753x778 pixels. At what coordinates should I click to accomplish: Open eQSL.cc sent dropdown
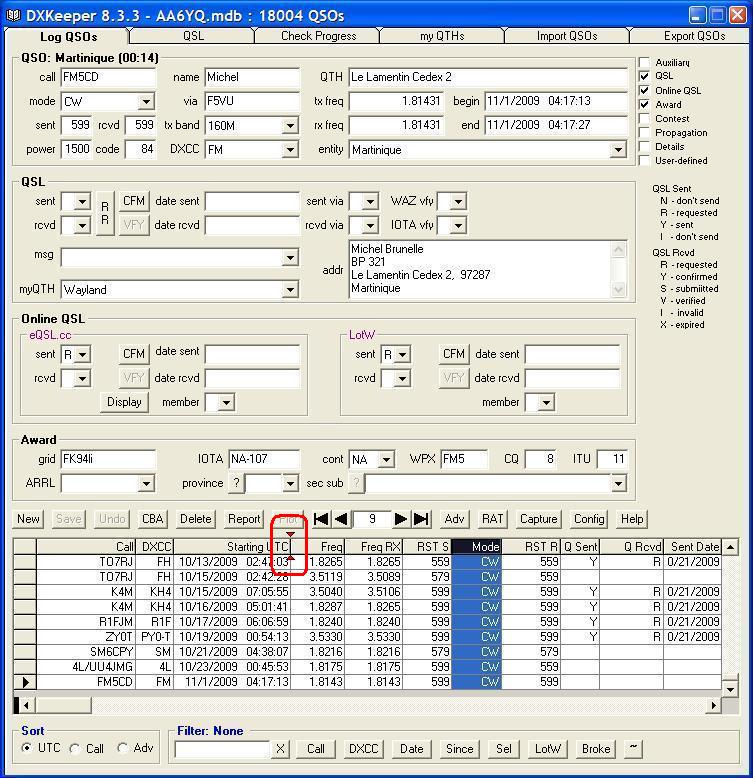click(x=82, y=354)
